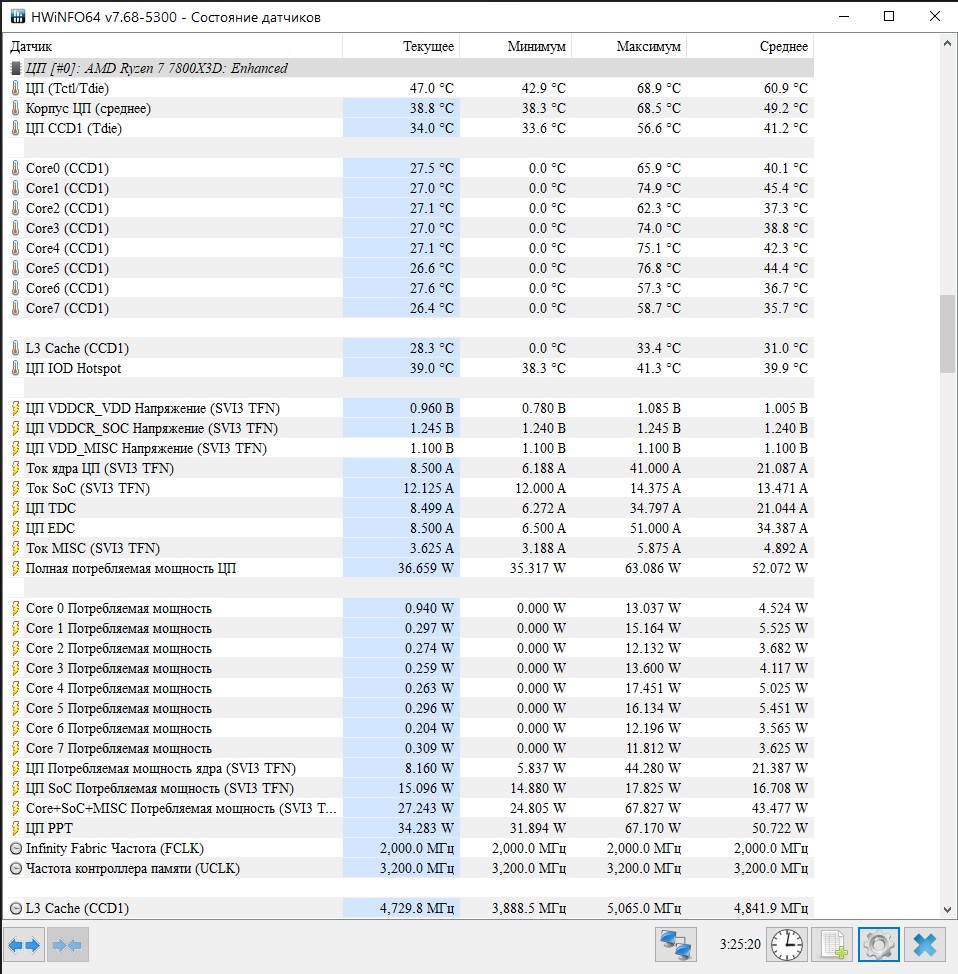The height and width of the screenshot is (974, 958).
Task: Select ЦП Потребляемая мощность ядра row
Action: pos(411,768)
